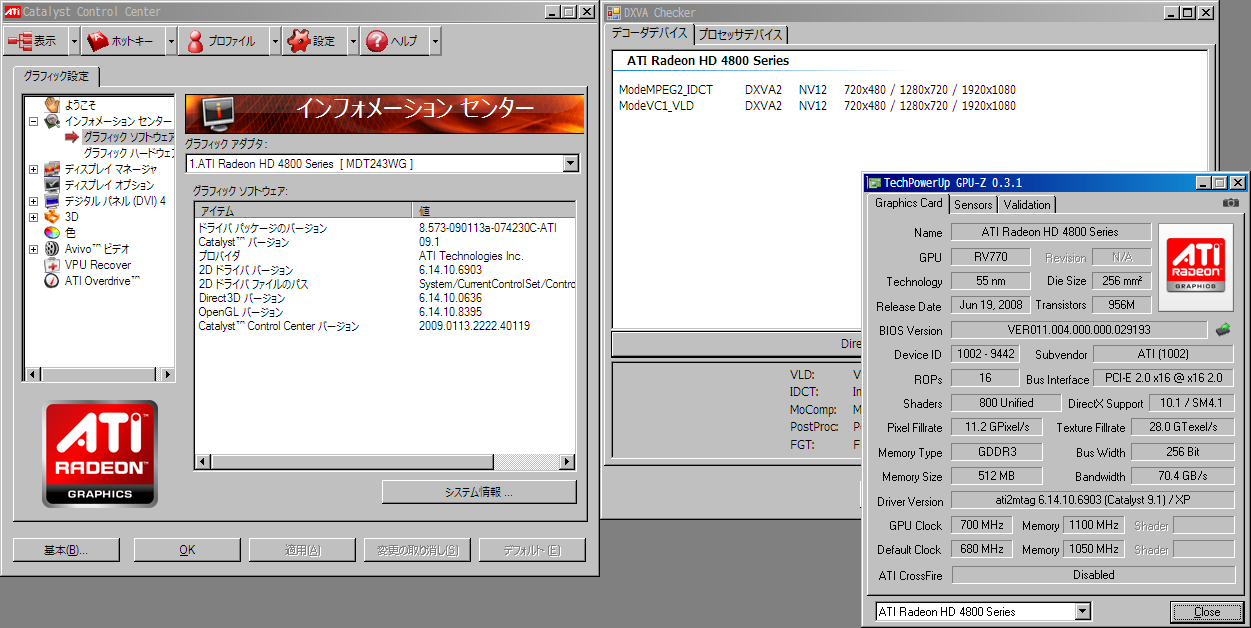Click the OK button in Catalyst
Screen dimensions: 1251x628
187,550
